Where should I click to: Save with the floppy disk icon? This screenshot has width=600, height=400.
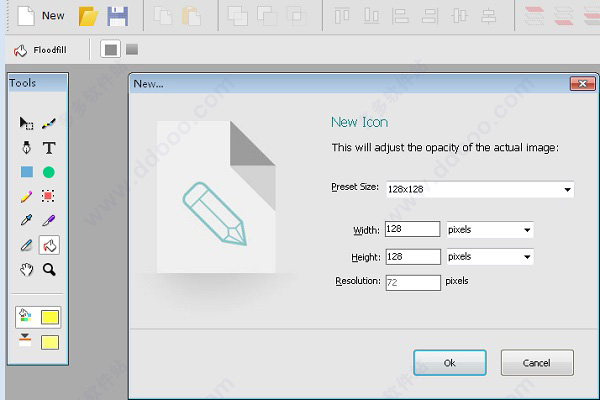pos(117,16)
